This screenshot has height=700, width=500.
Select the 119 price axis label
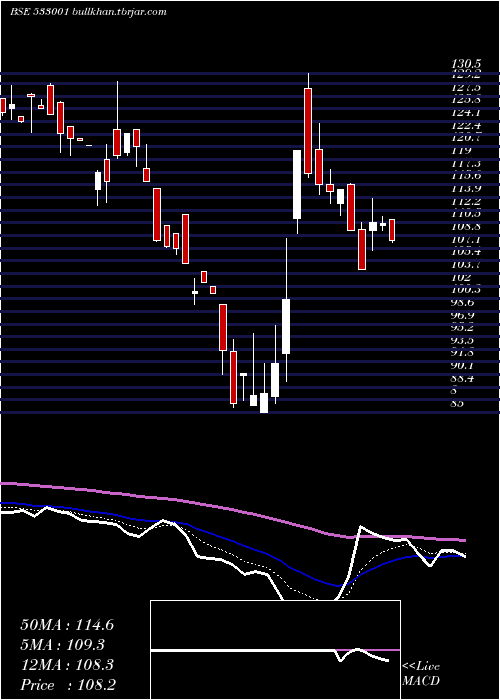click(462, 151)
